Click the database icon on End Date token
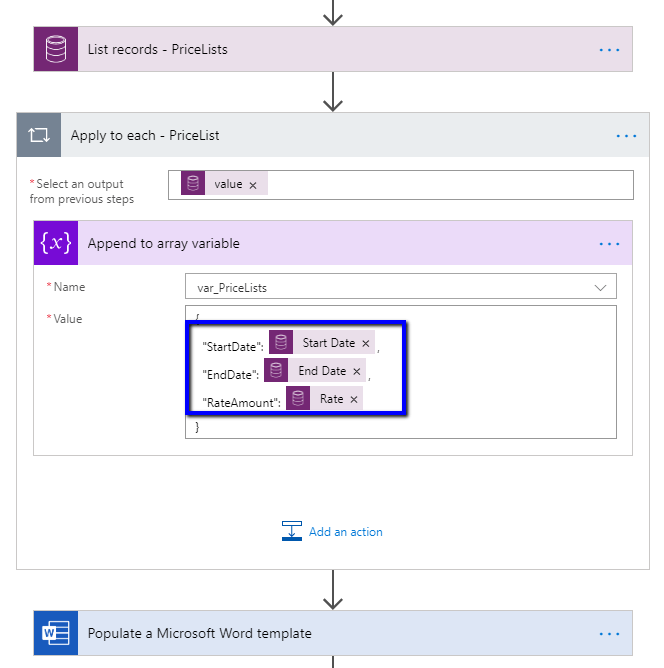The width and height of the screenshot is (664, 668). tap(278, 371)
